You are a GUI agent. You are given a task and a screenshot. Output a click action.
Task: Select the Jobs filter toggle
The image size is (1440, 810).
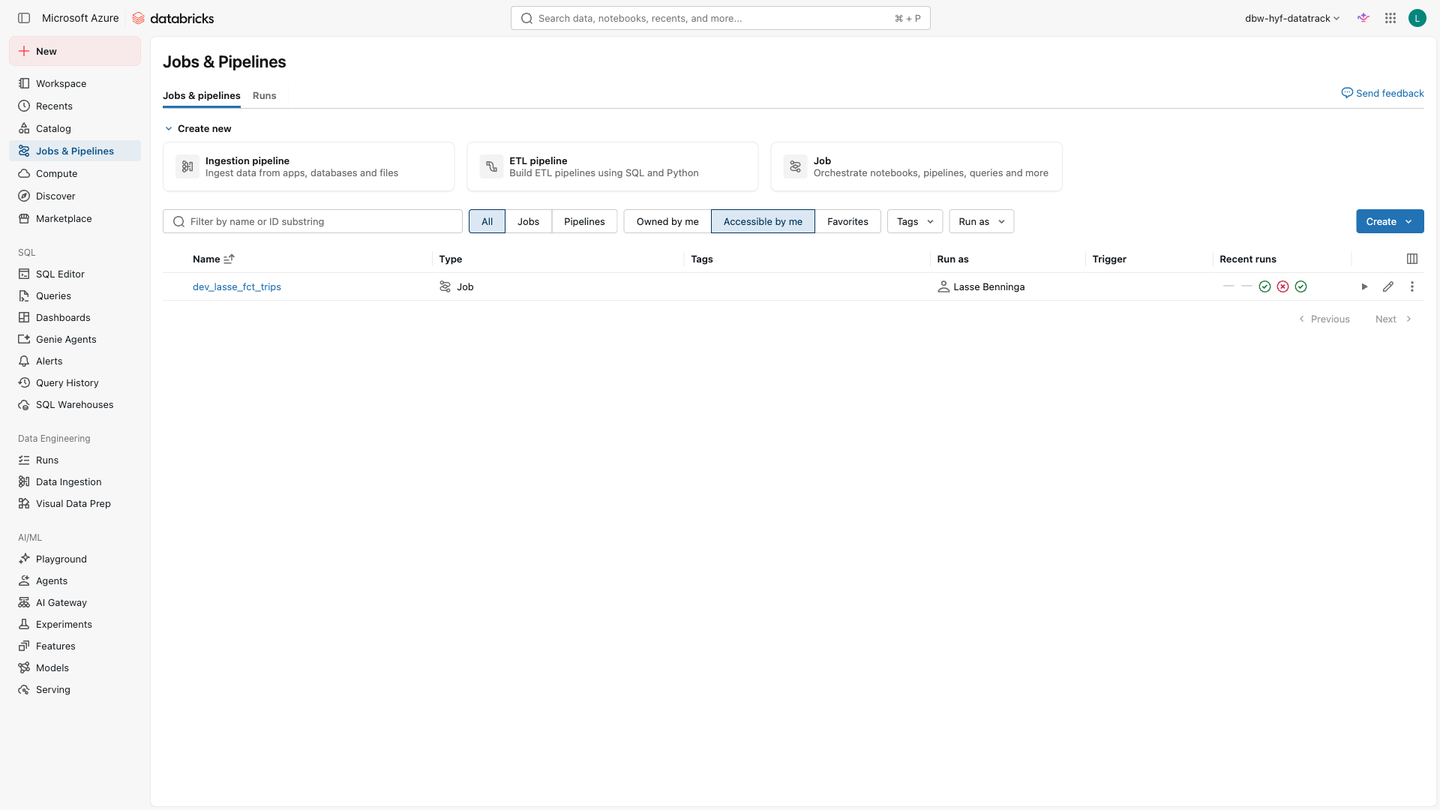[x=528, y=221]
